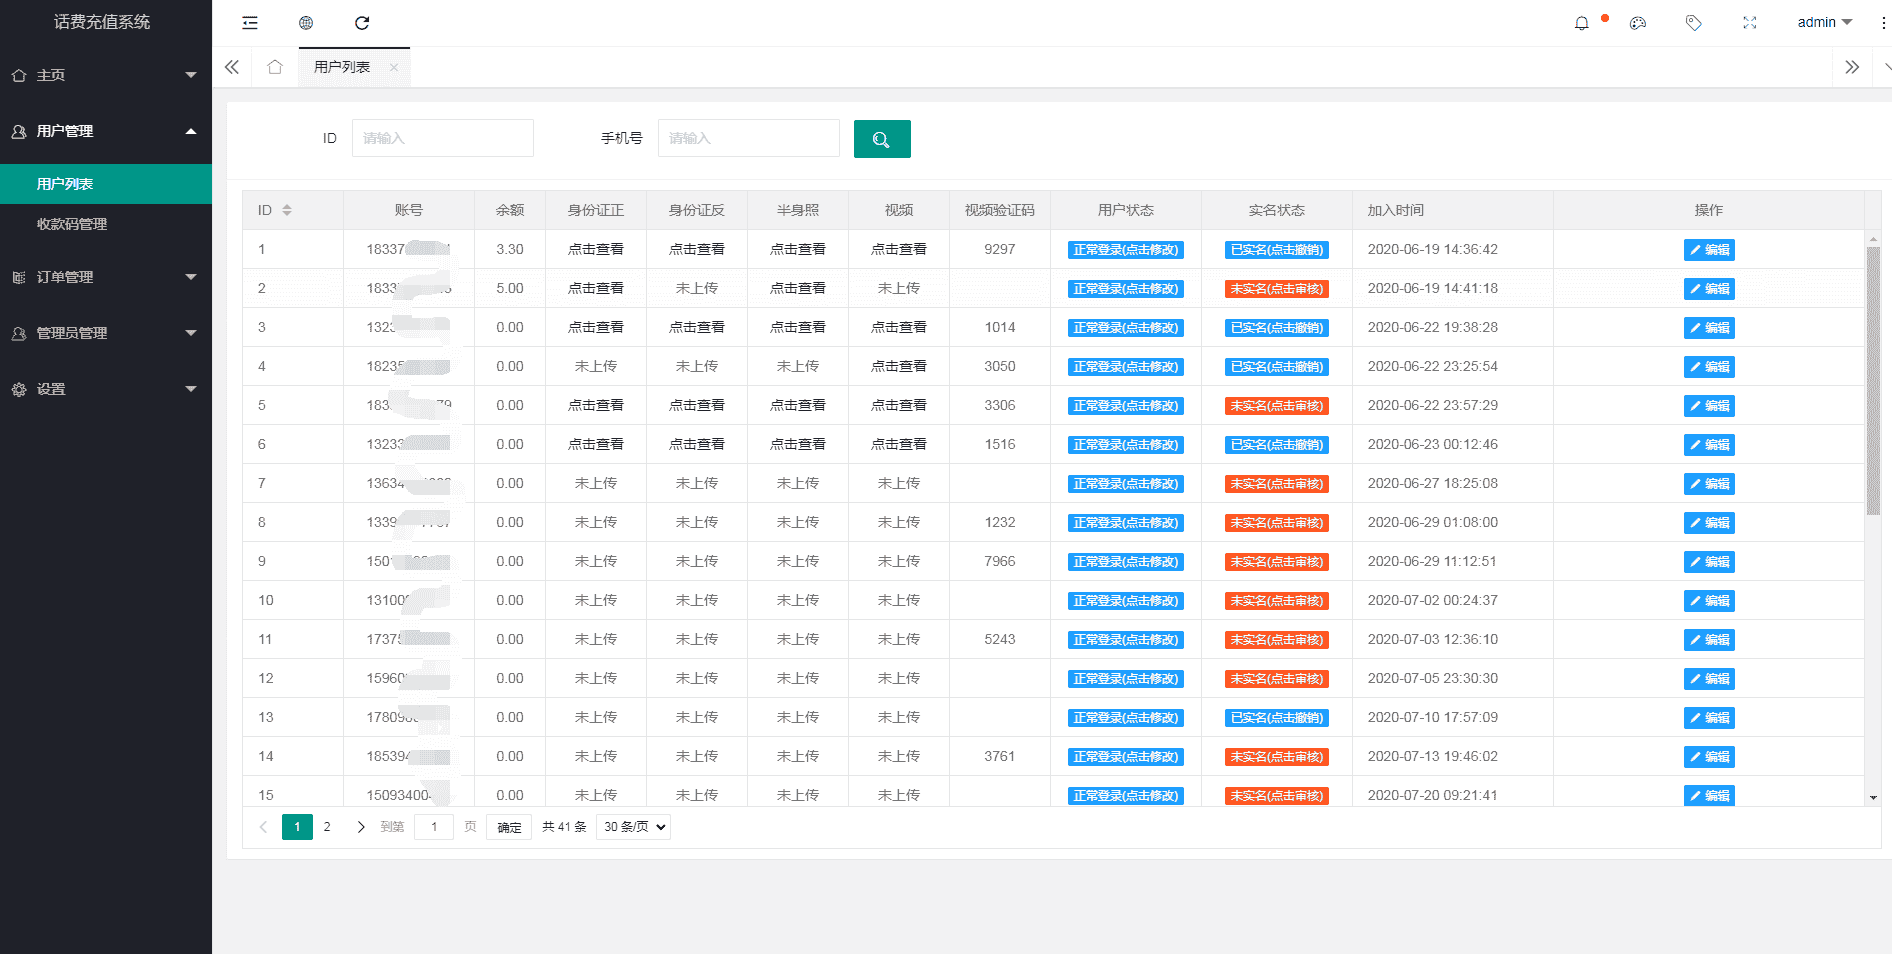Switch to the 用户列表 tab
The image size is (1892, 954).
click(342, 67)
